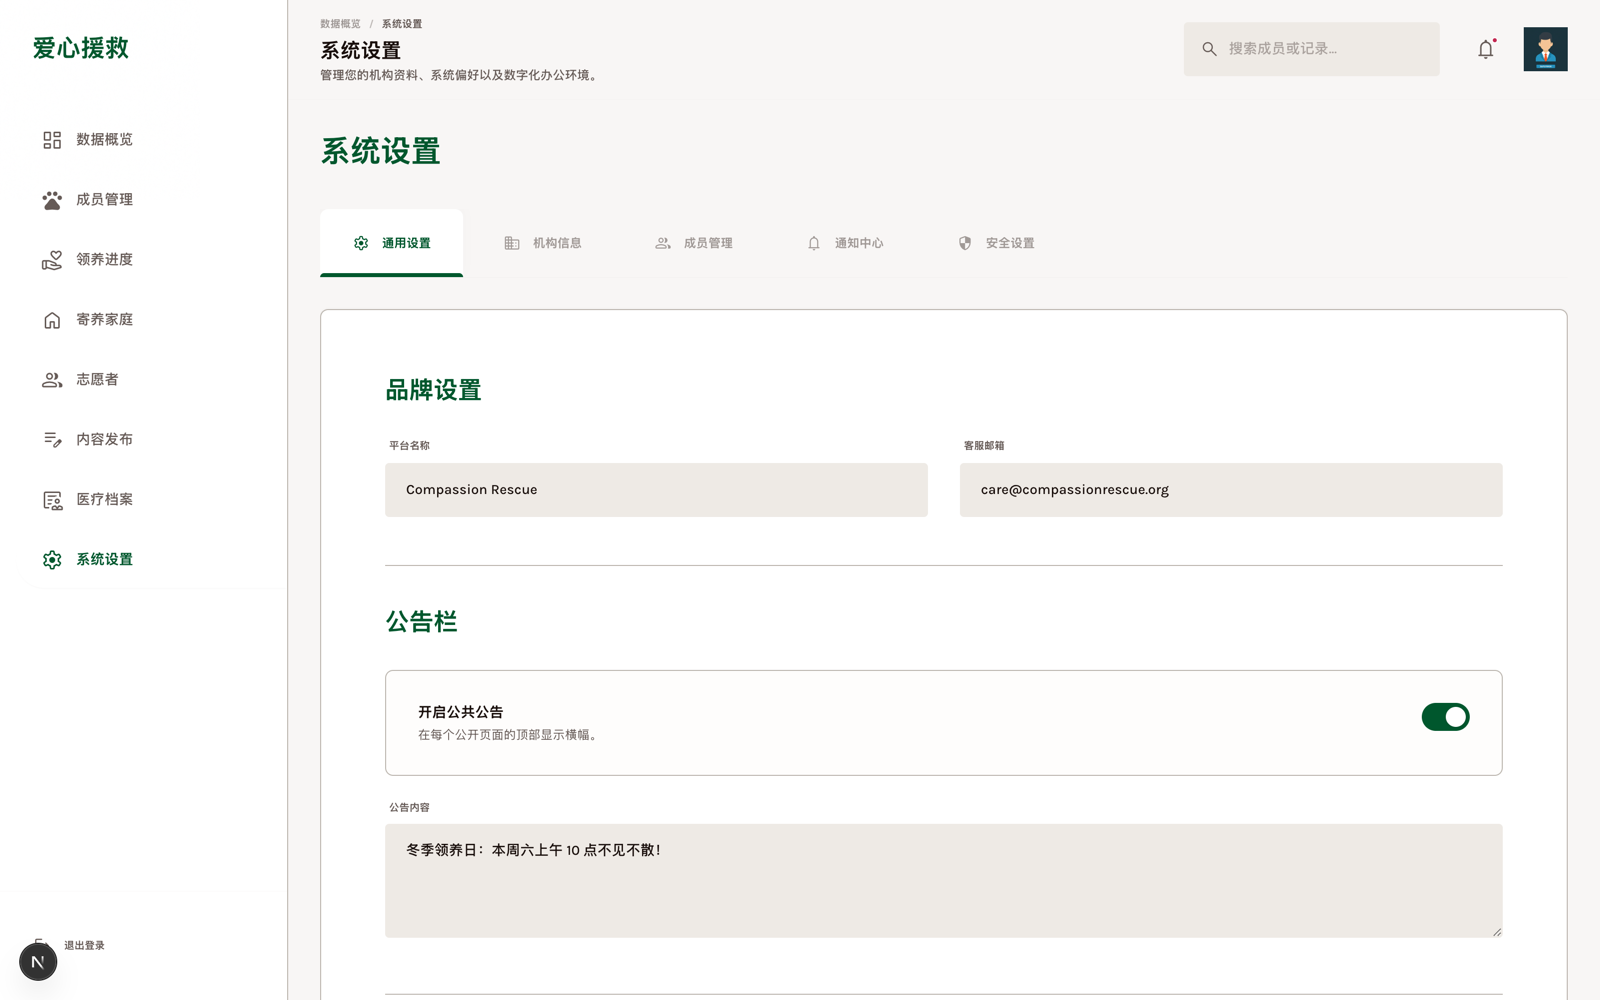Click the shield icon on the 安全设置 tab
1600x1000 pixels.
(x=965, y=243)
